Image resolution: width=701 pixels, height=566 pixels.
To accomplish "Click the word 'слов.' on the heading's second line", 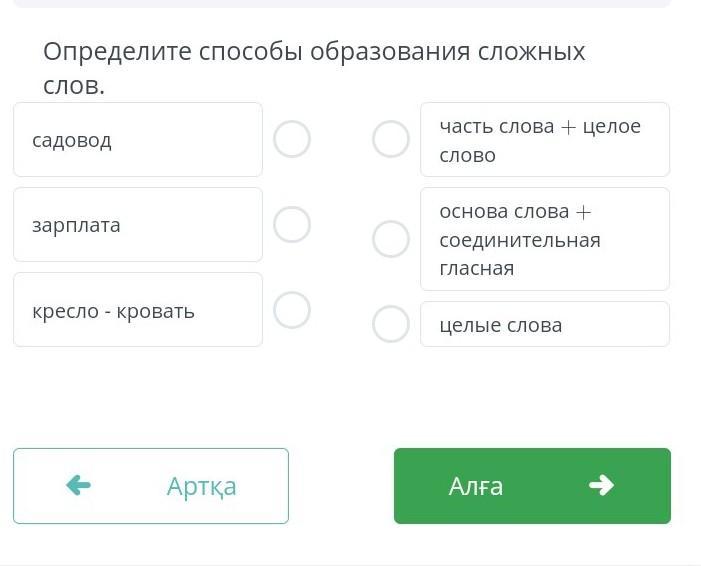I will (74, 86).
